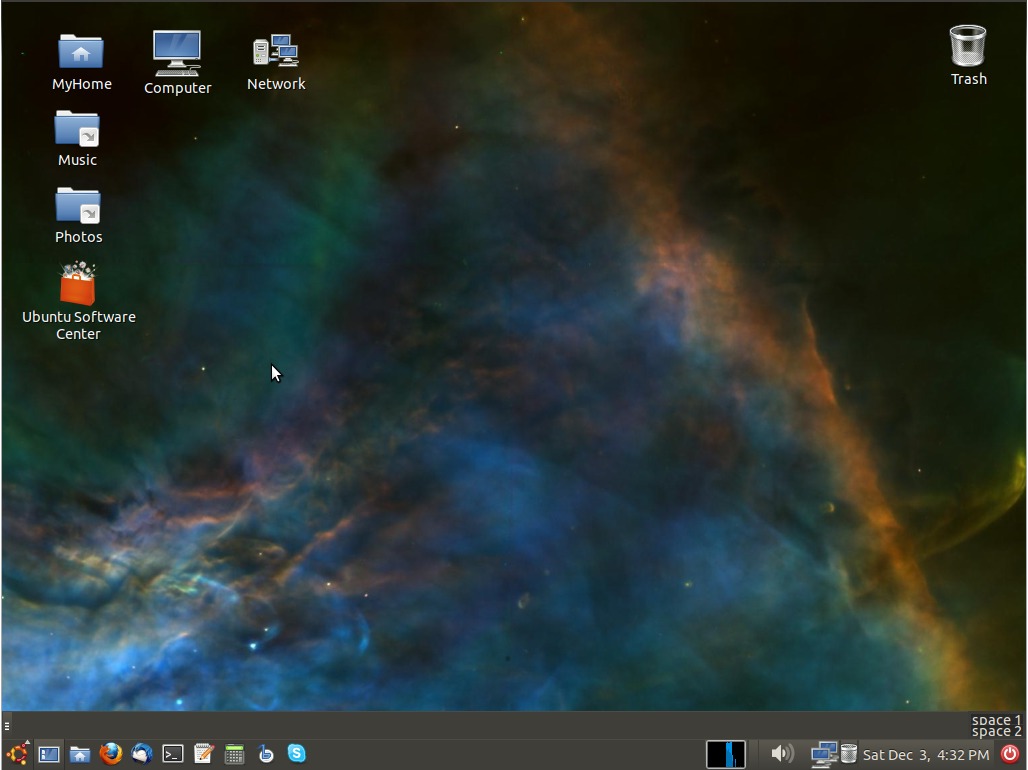Open the home folder file manager launcher
The width and height of the screenshot is (1028, 770).
click(x=80, y=754)
